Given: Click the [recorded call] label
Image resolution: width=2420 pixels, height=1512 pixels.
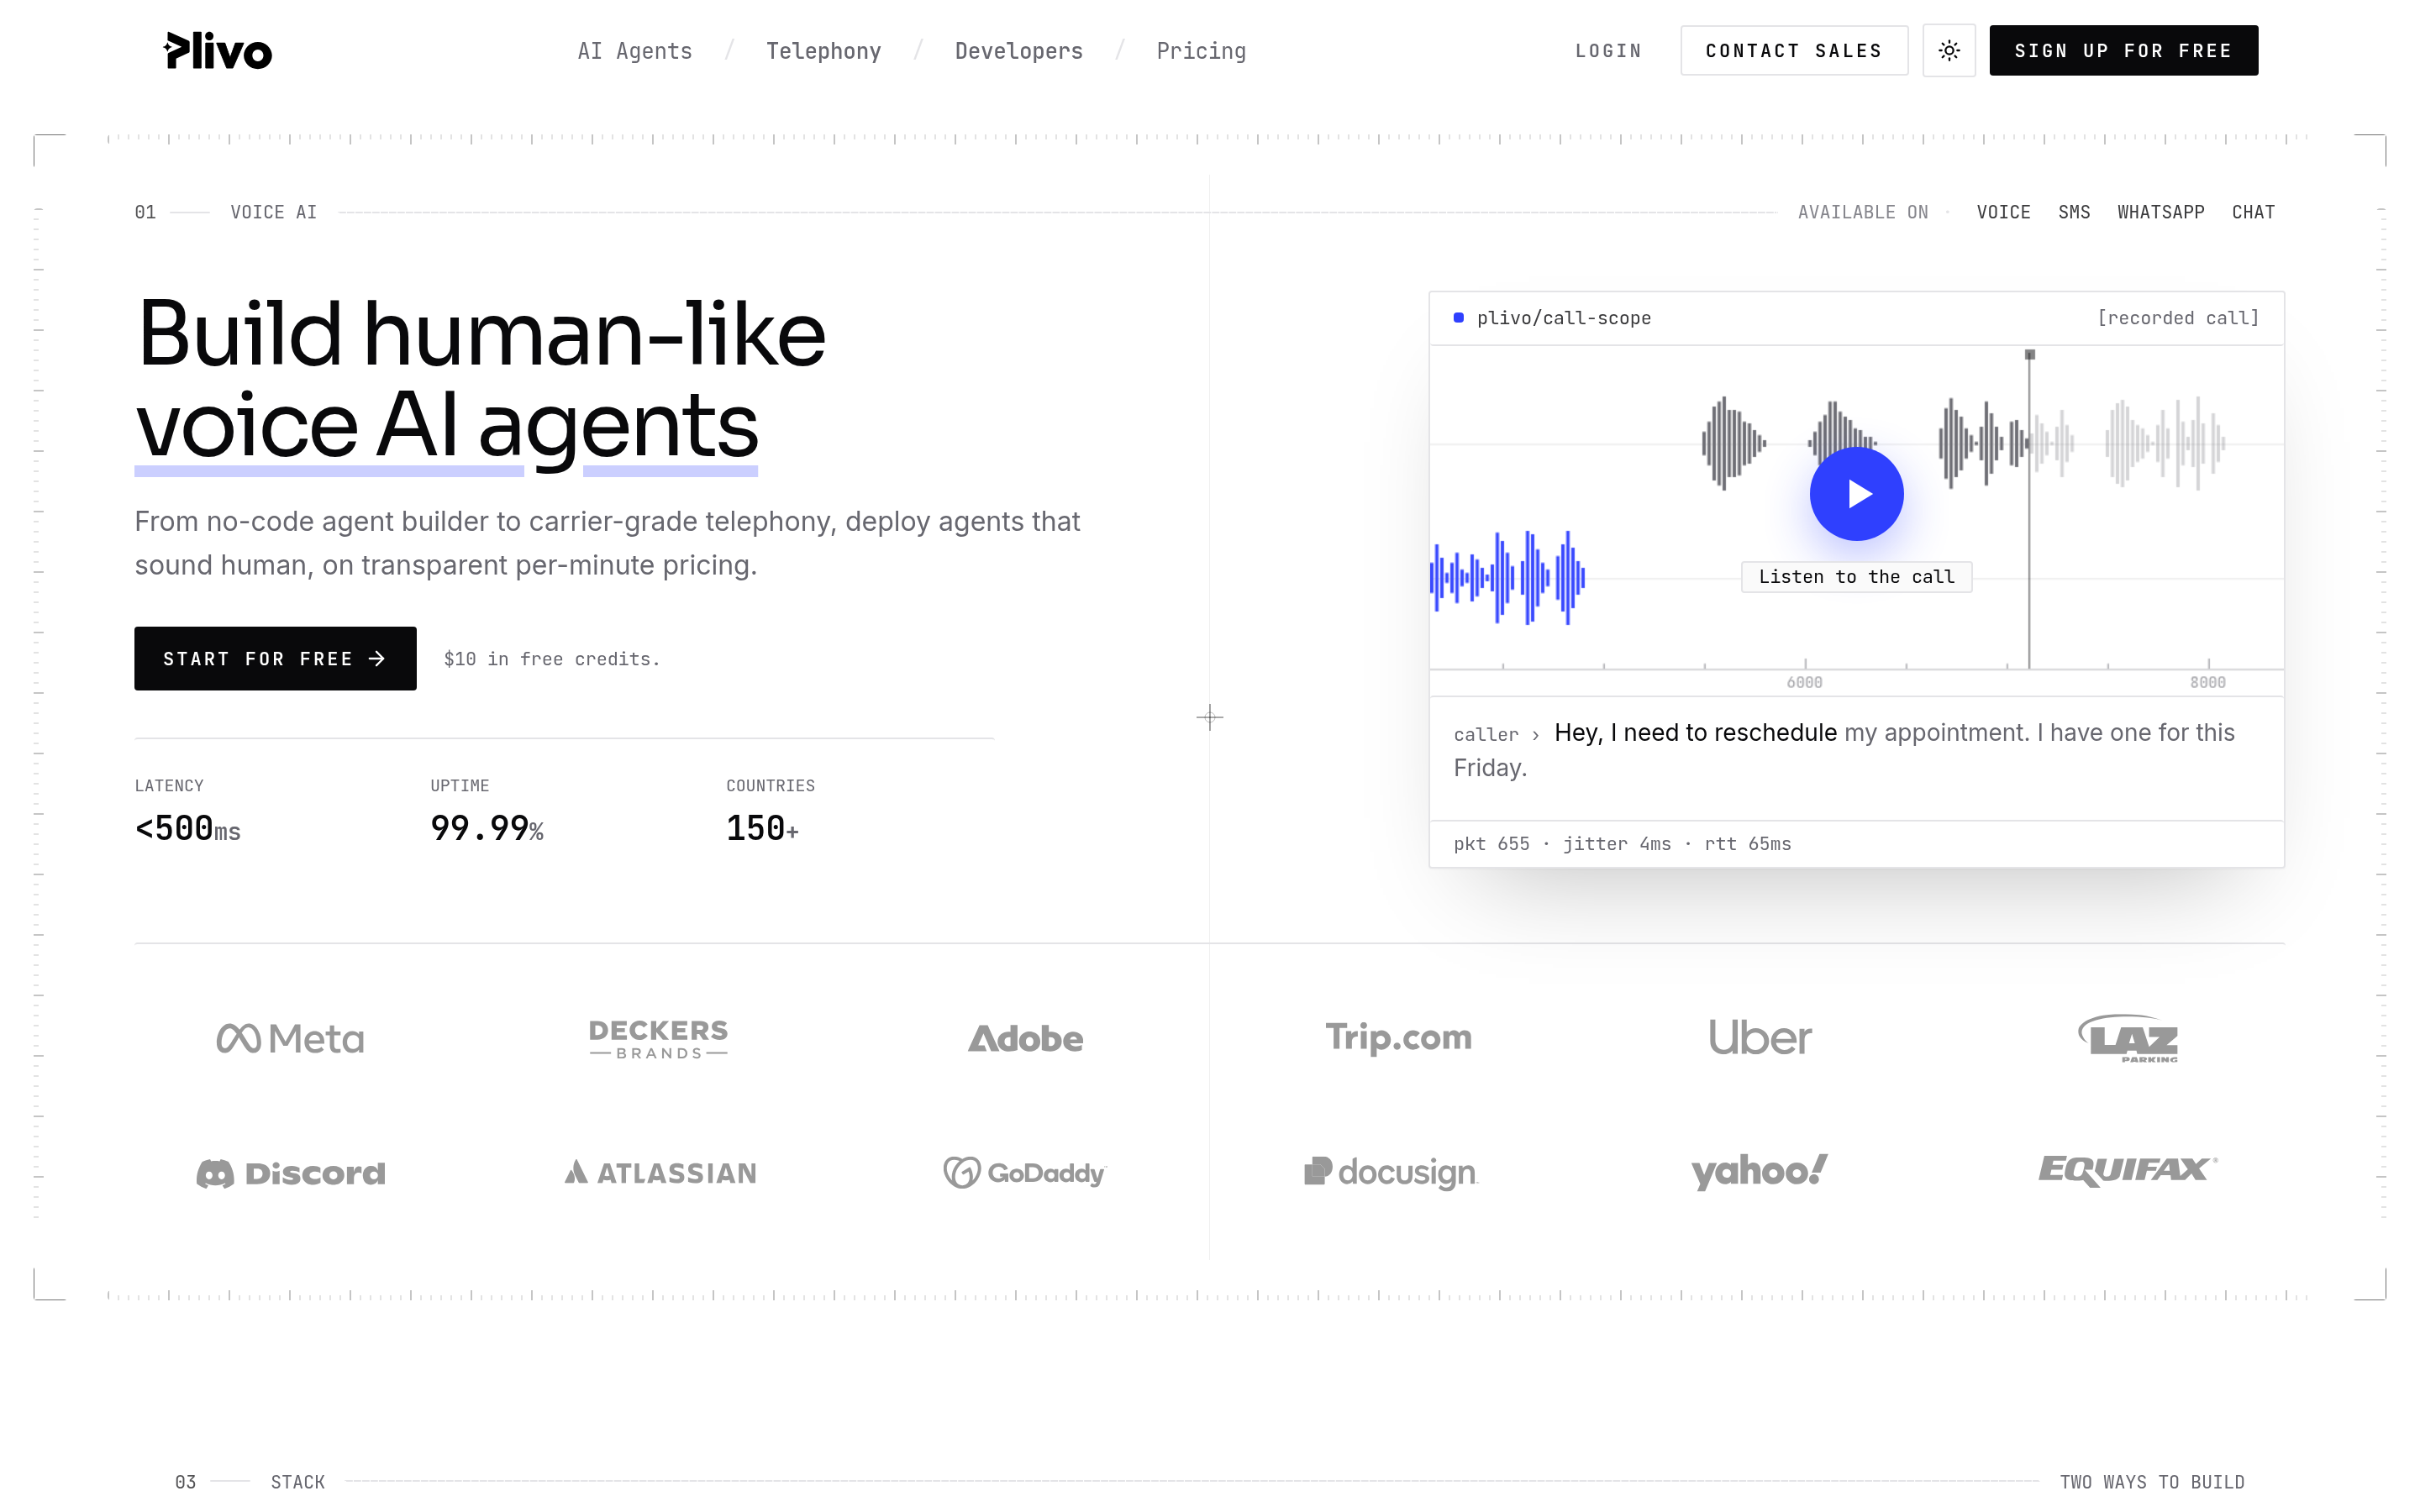Looking at the screenshot, I should tap(2177, 318).
